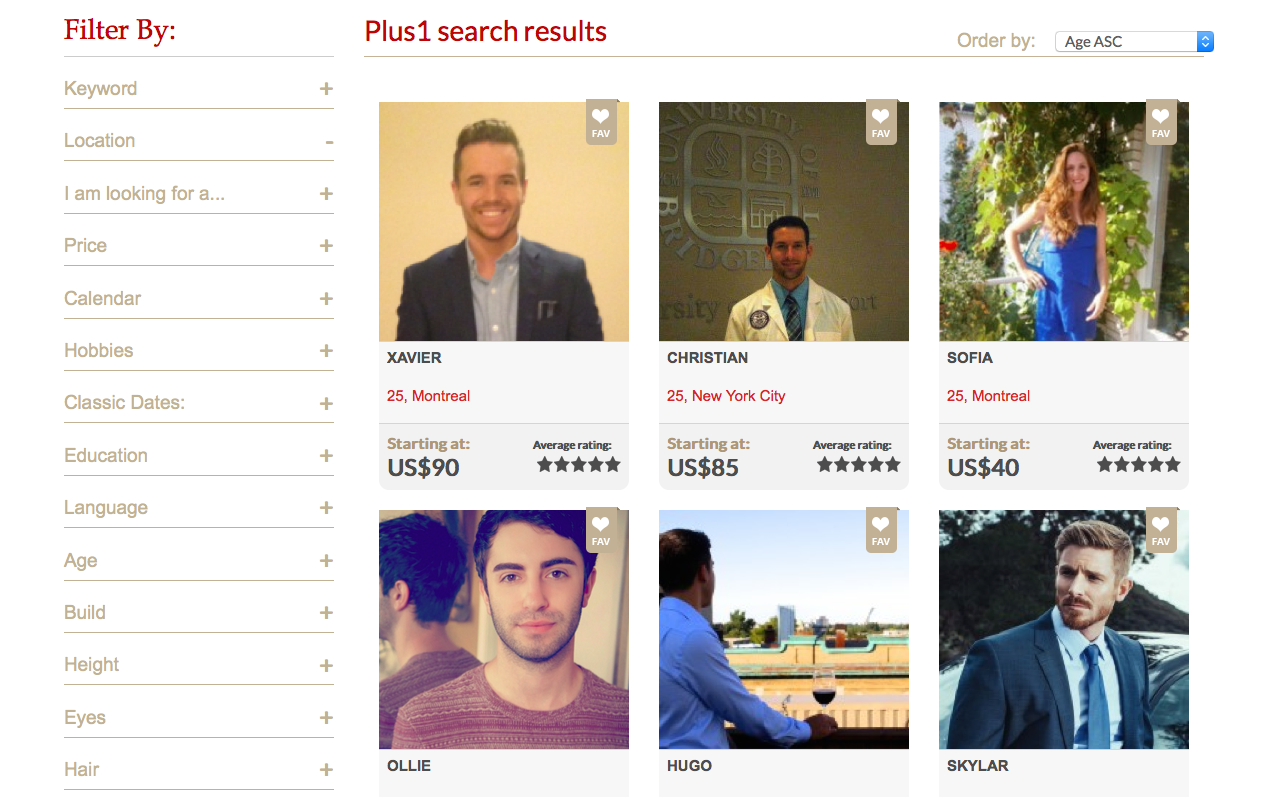This screenshot has height=797, width=1269.
Task: Expand the Education filter
Action: (326, 456)
